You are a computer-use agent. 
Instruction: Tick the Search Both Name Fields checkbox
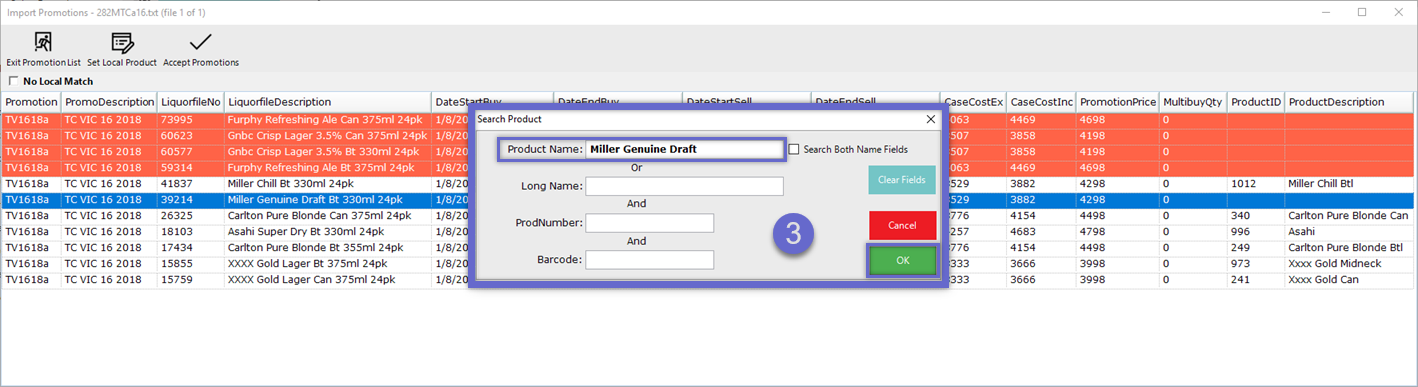794,149
